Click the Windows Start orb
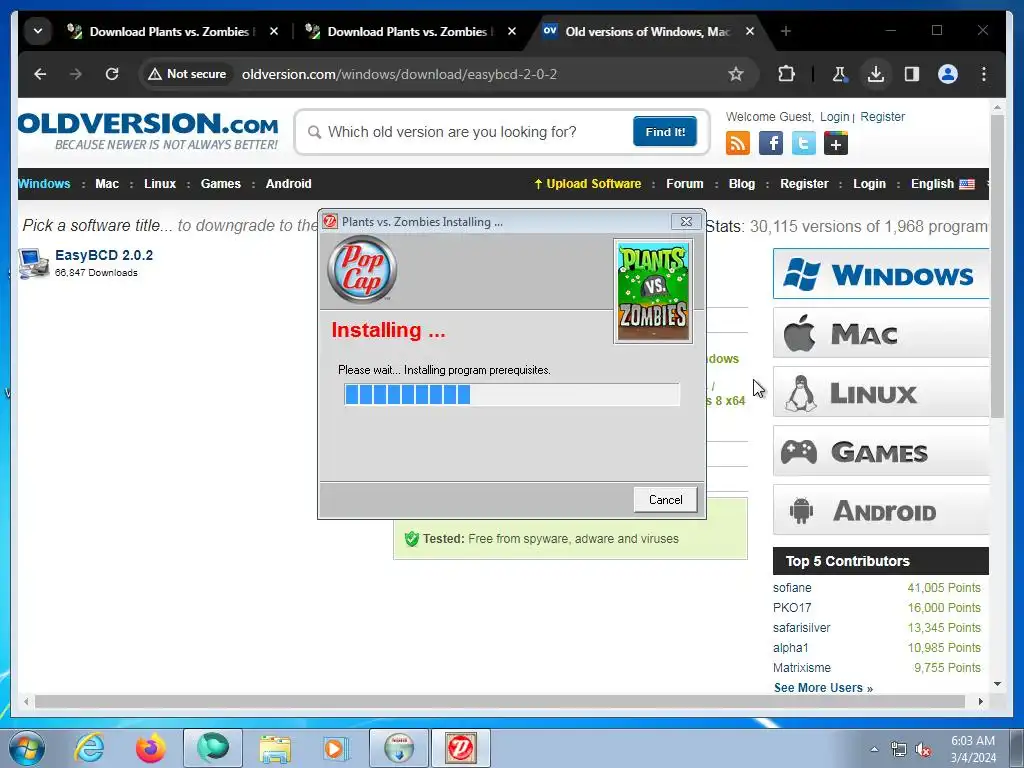This screenshot has height=768, width=1024. click(27, 748)
